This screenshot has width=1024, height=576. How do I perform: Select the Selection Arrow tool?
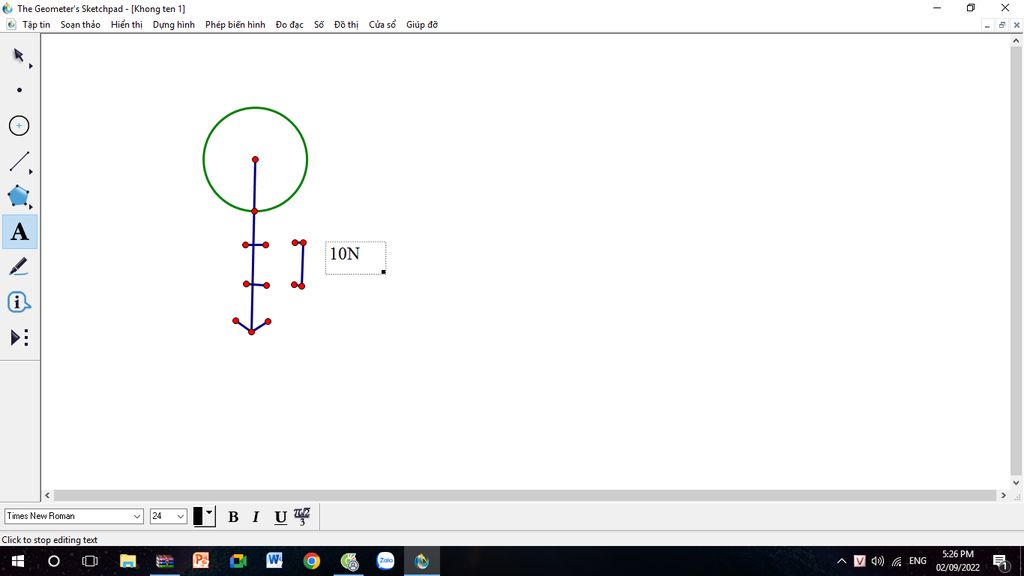[18, 55]
